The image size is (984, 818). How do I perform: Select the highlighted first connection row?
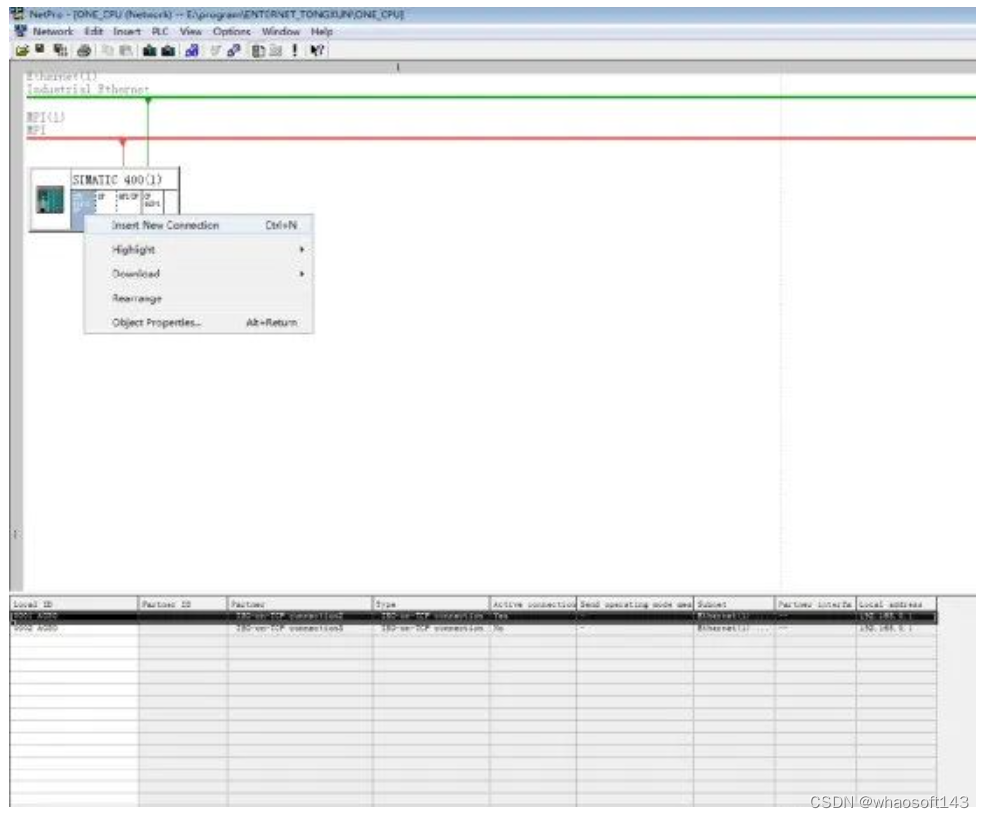[473, 616]
